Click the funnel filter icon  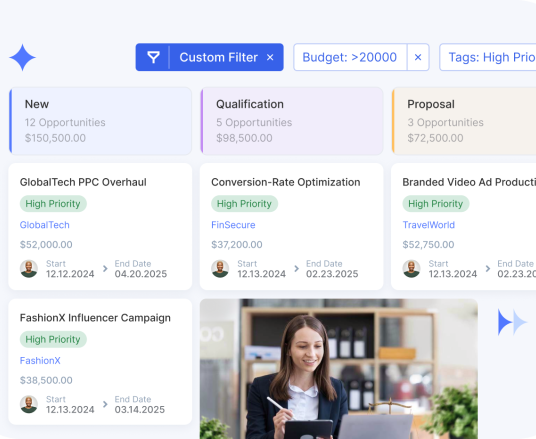click(153, 57)
